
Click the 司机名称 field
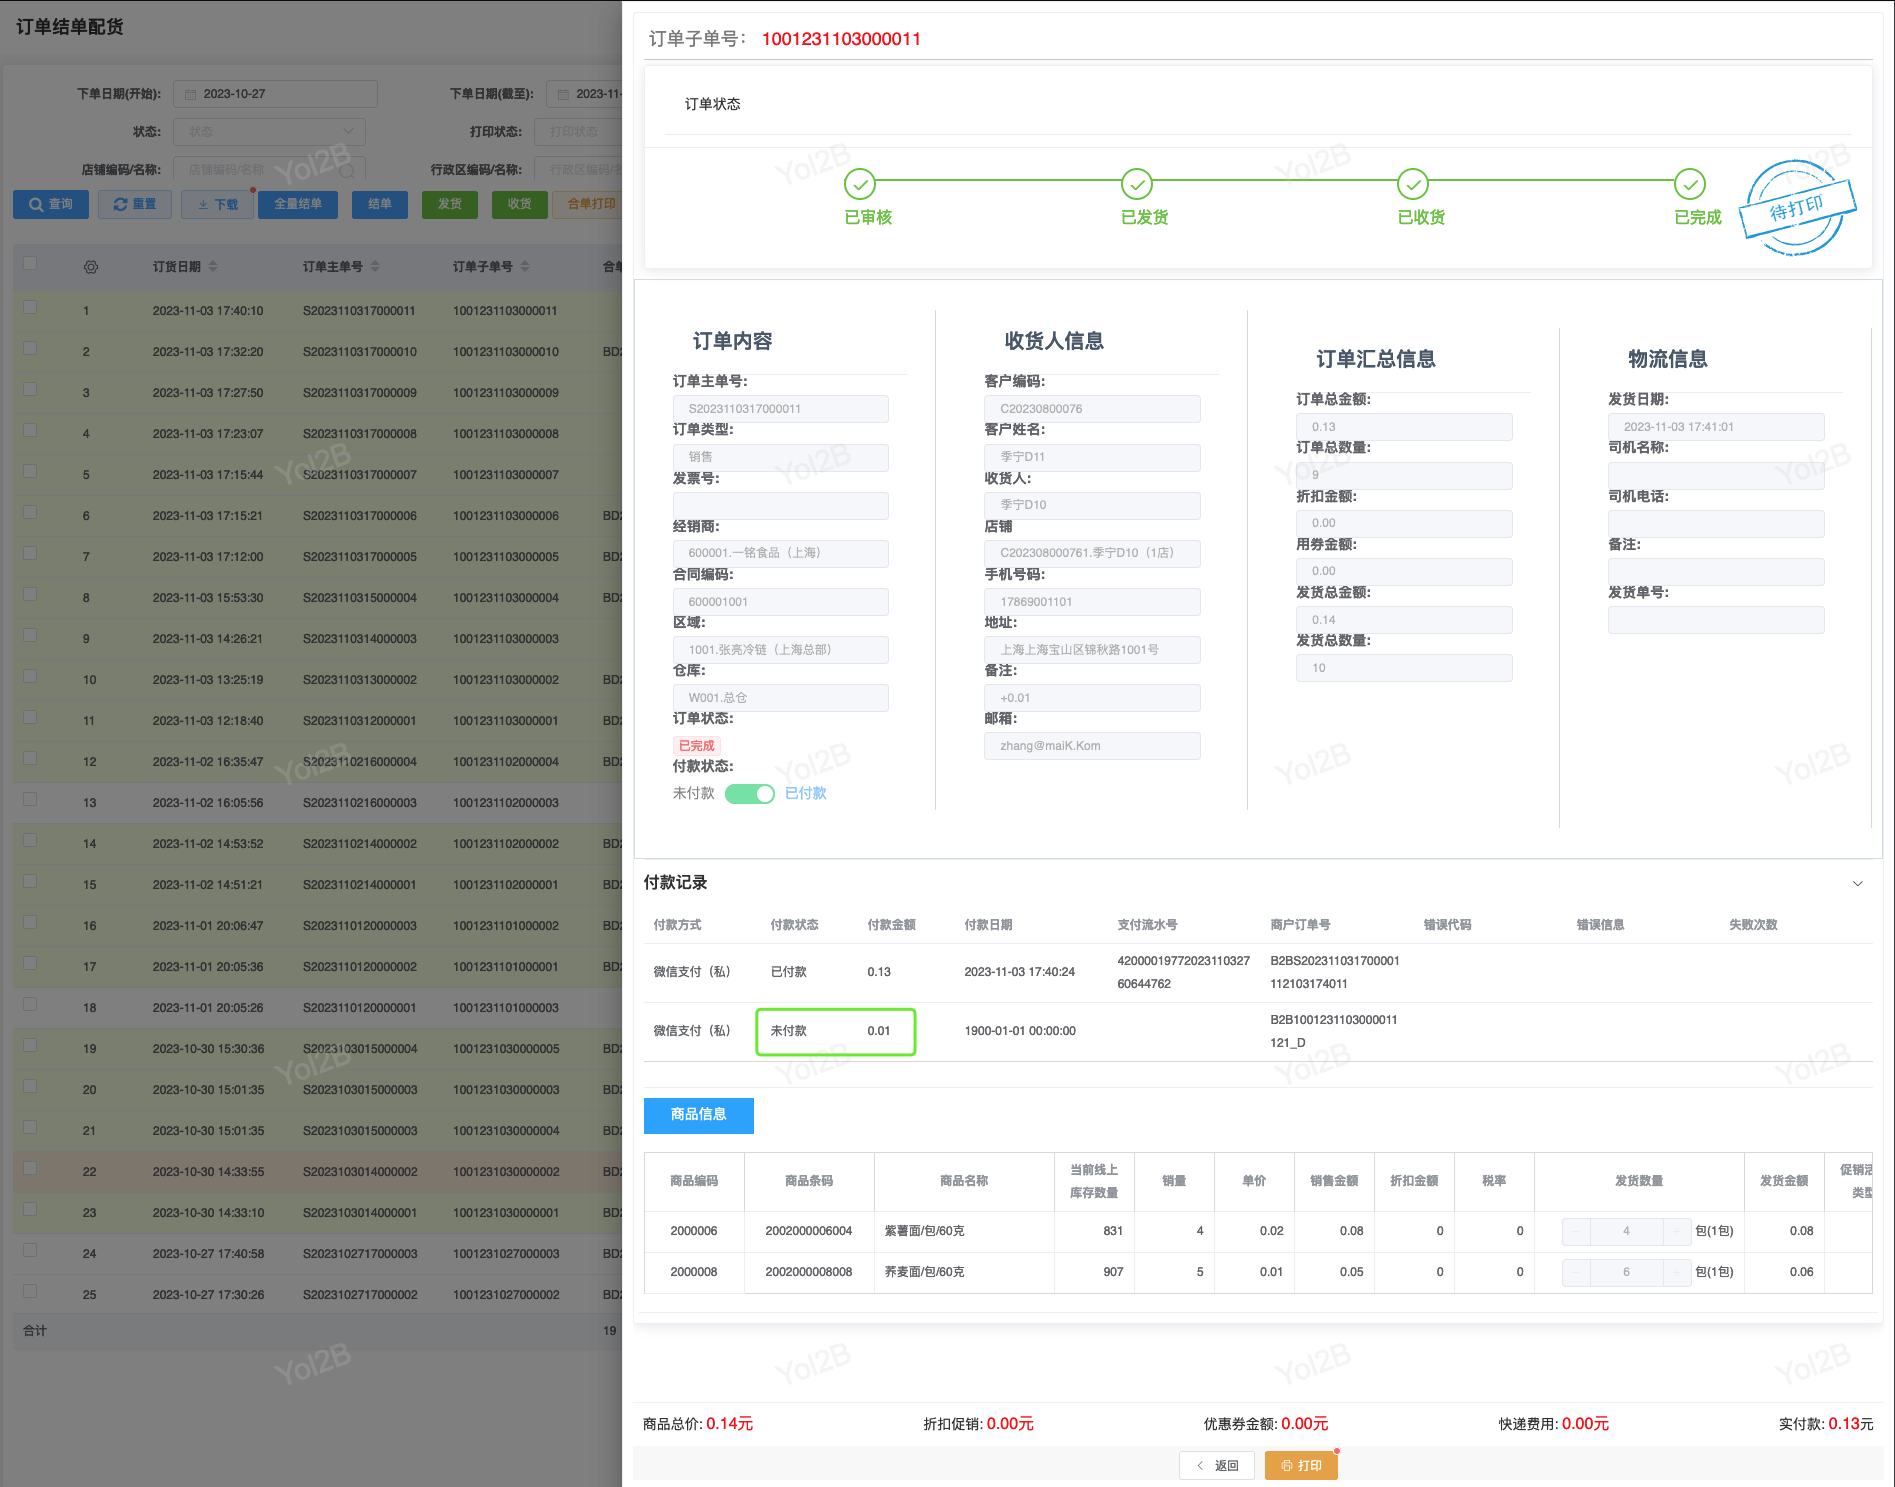1716,475
